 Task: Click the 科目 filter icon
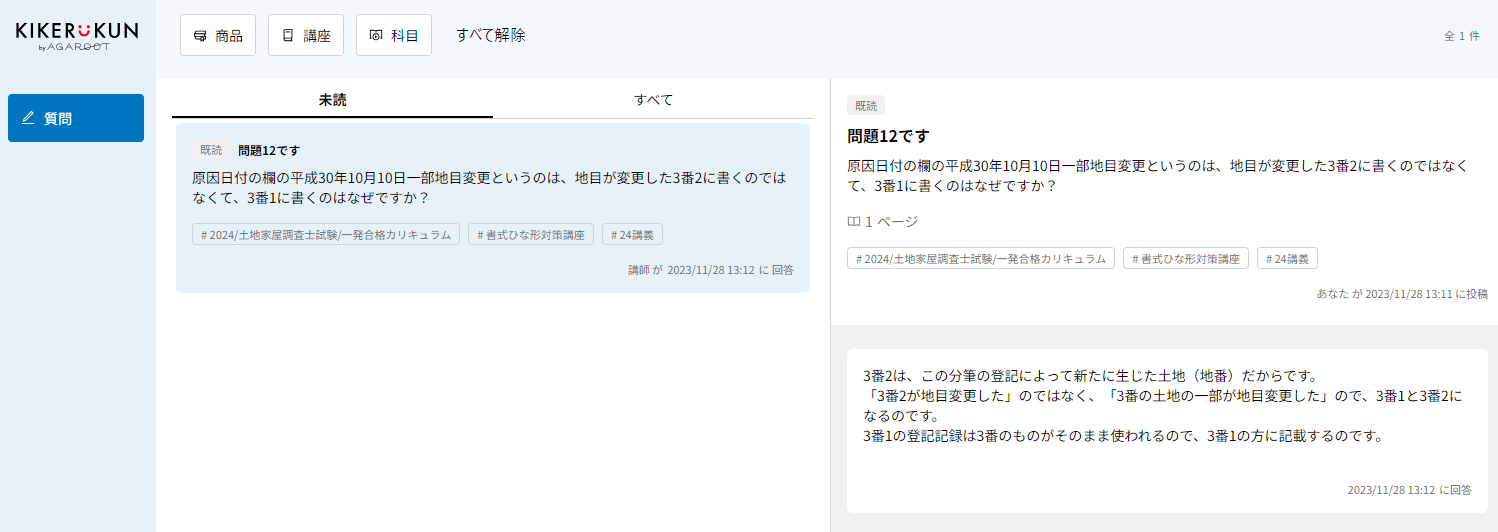point(376,35)
